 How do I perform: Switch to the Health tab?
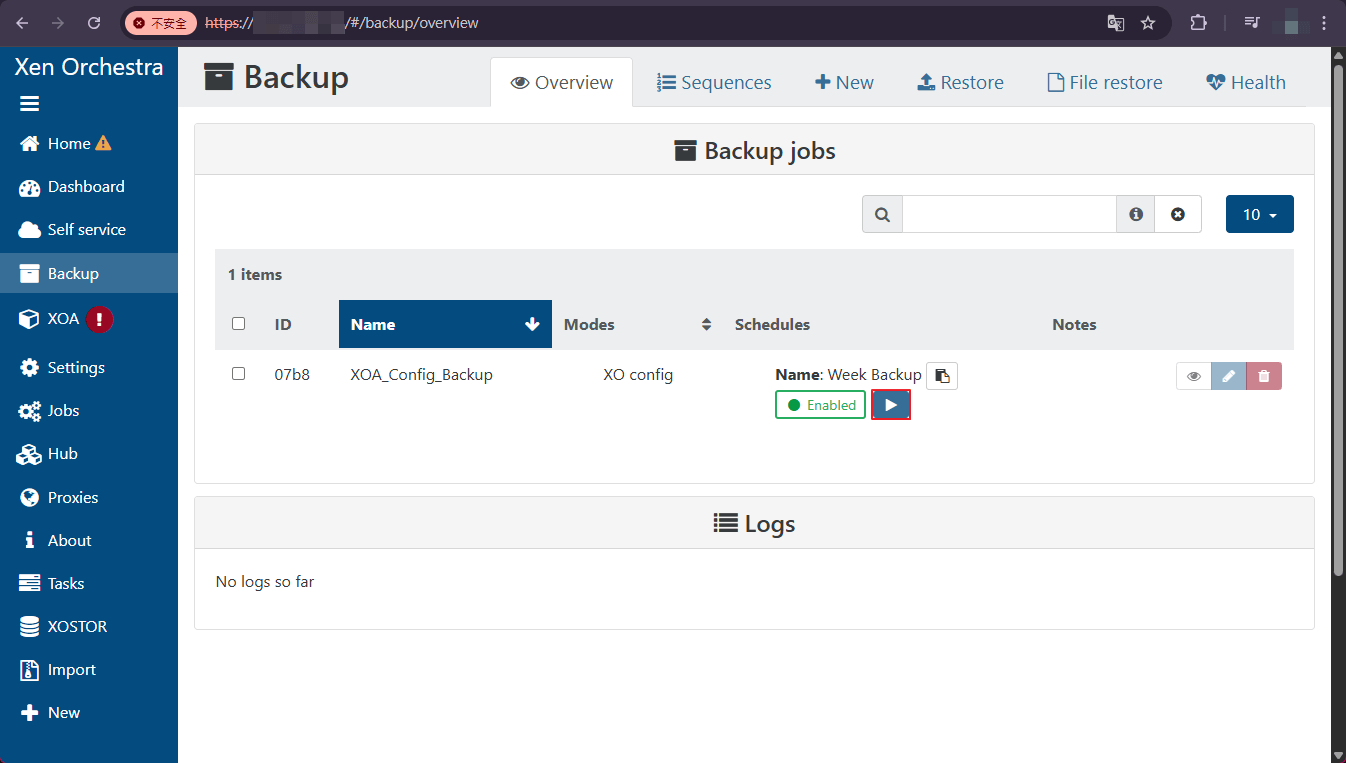pyautogui.click(x=1246, y=82)
